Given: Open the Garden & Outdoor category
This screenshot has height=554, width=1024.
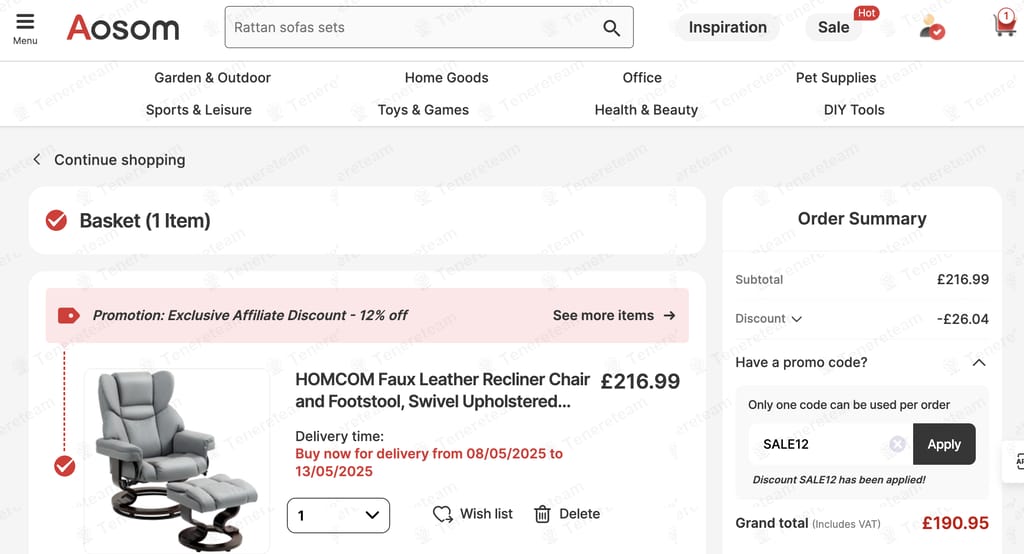Looking at the screenshot, I should pos(212,78).
